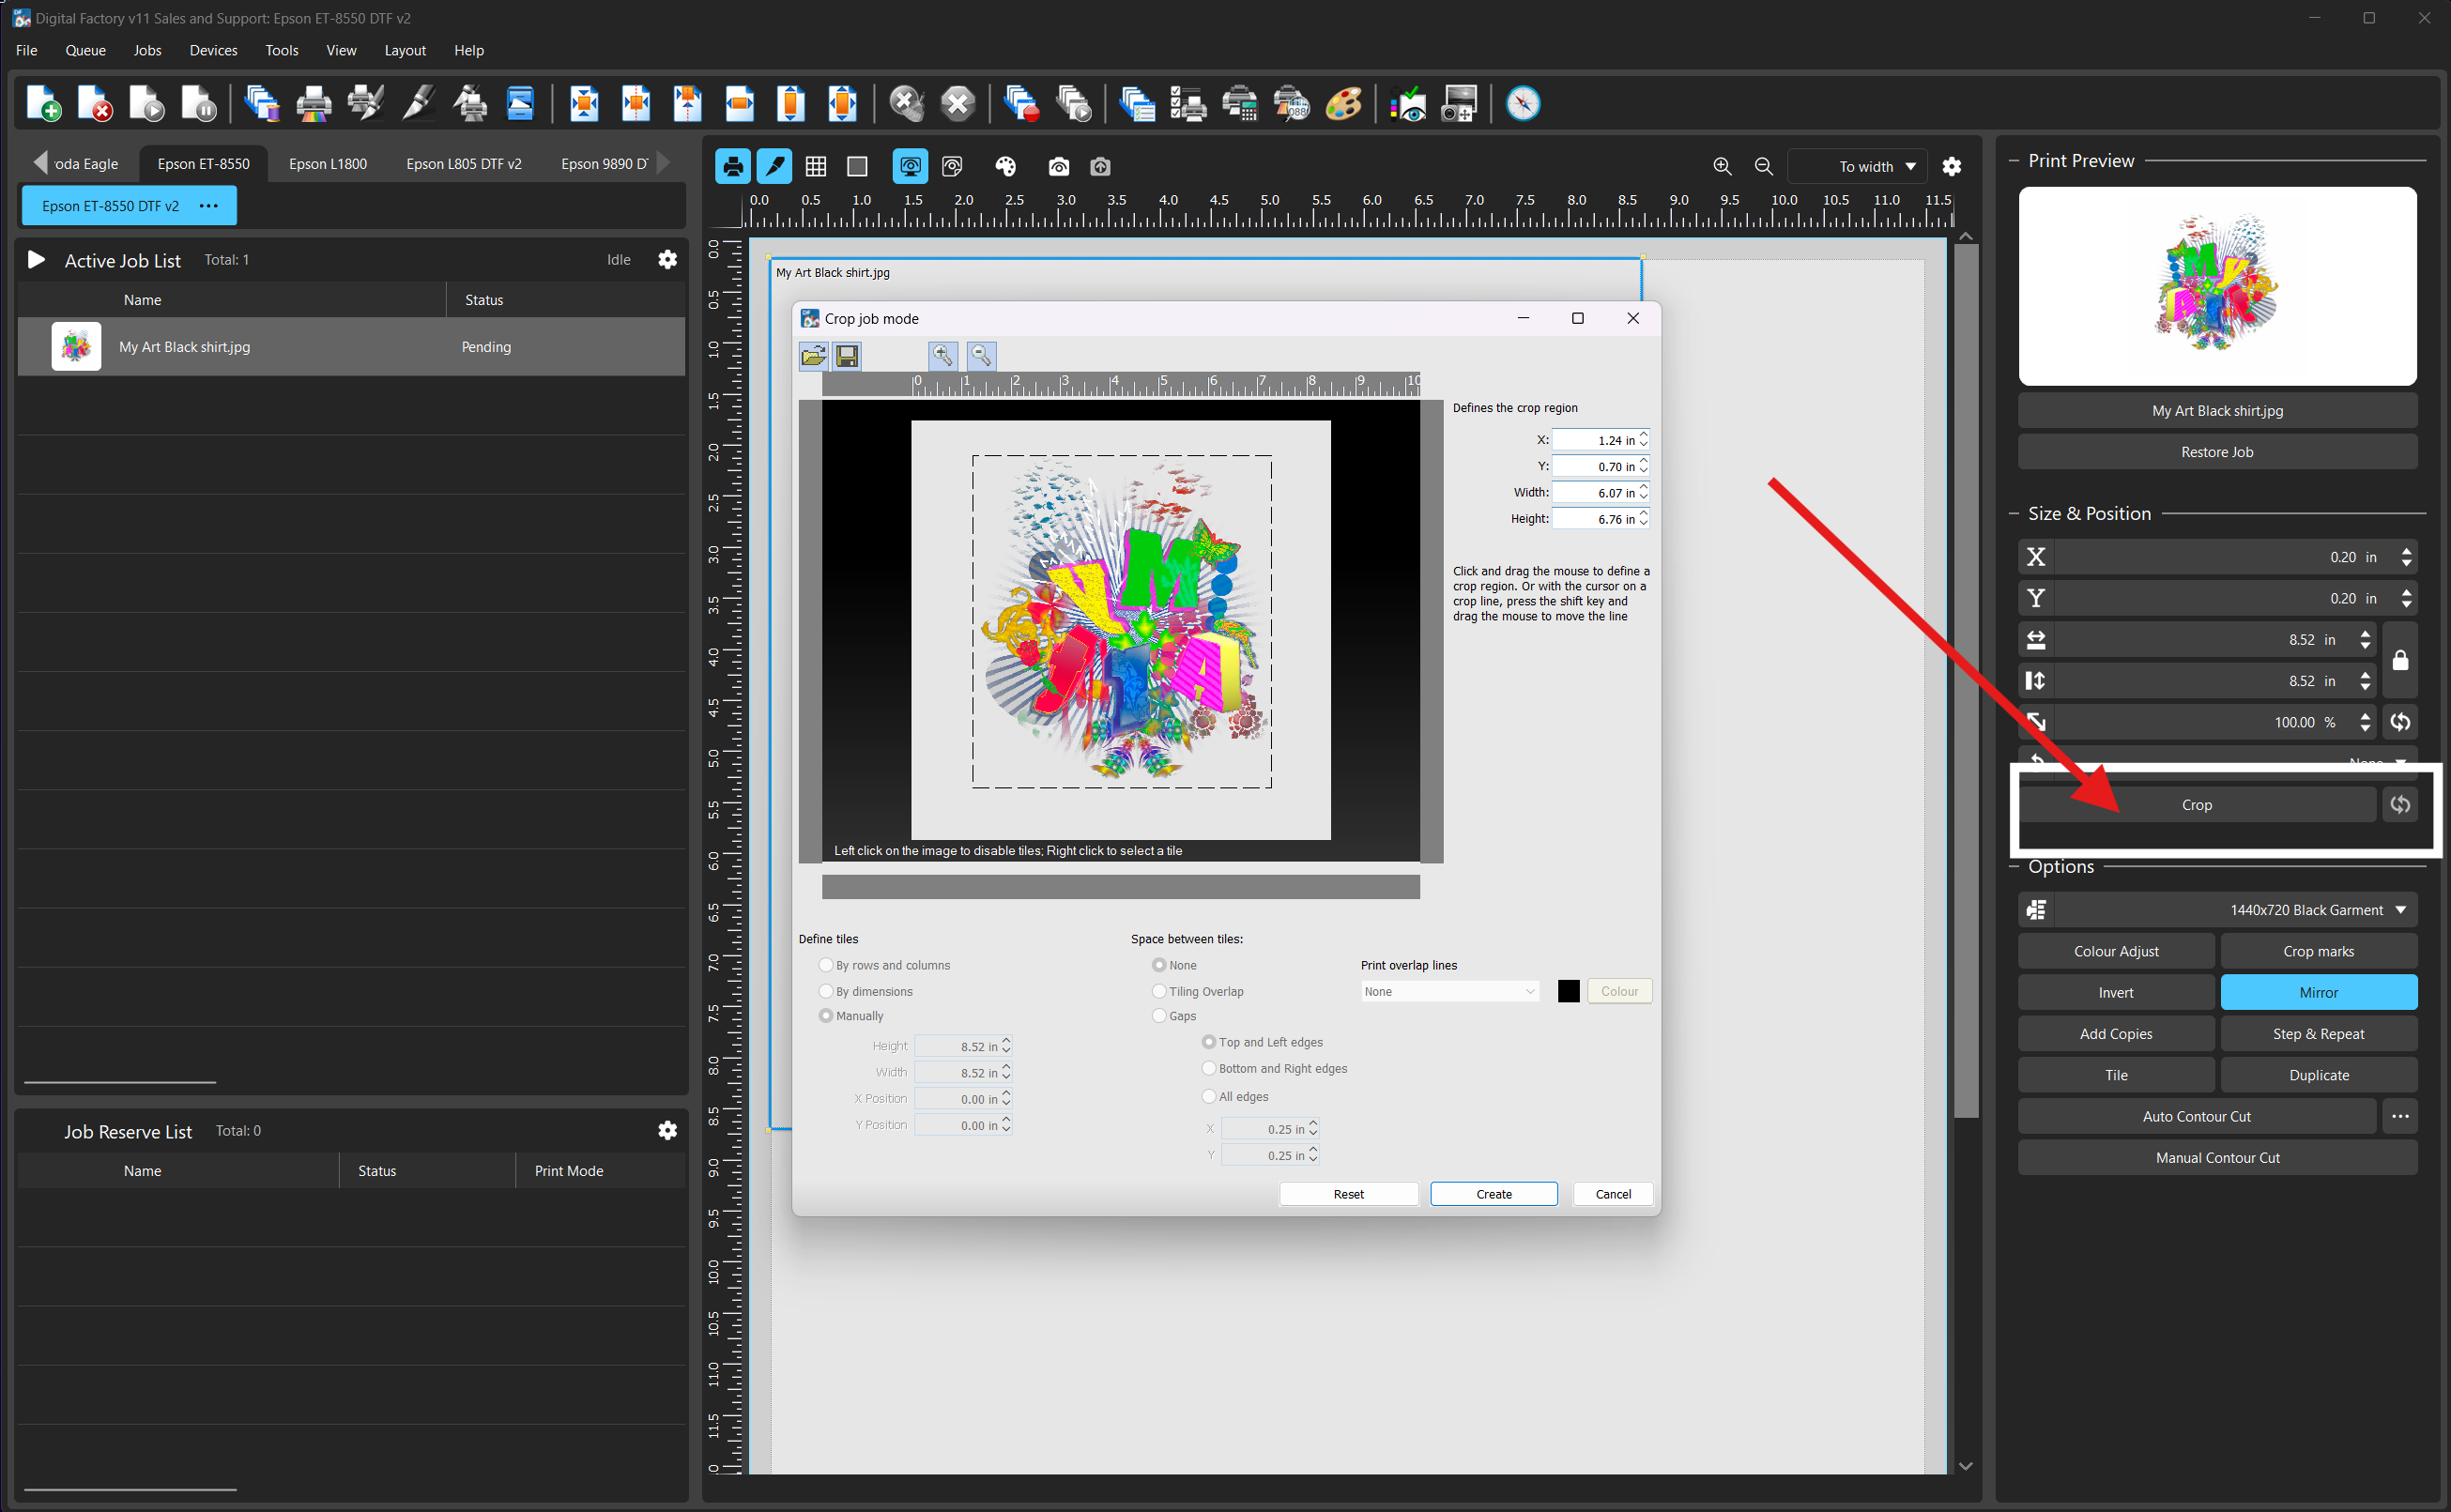Switch to Epson L1800 tab
This screenshot has width=2451, height=1512.
[x=328, y=164]
